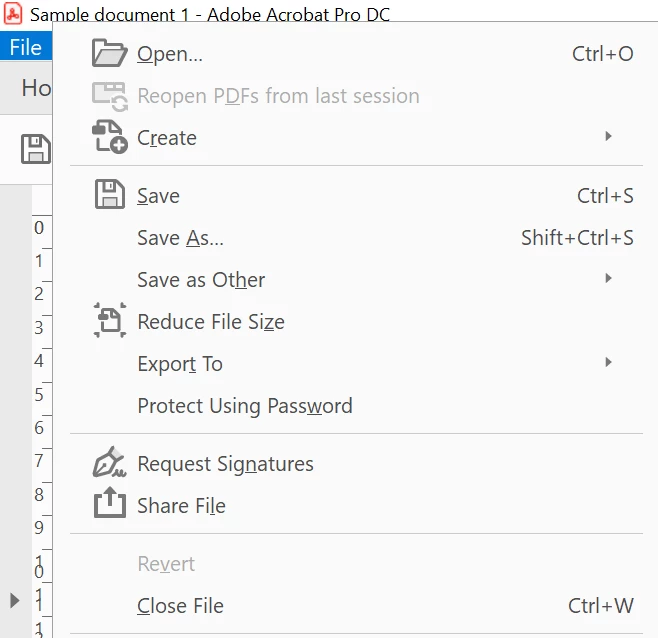The height and width of the screenshot is (638, 658).
Task: Choose Protect Using Password
Action: (244, 406)
